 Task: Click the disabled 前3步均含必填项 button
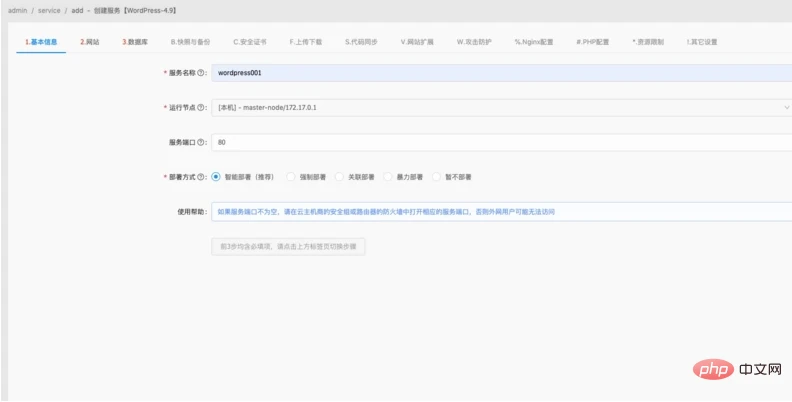[x=288, y=247]
